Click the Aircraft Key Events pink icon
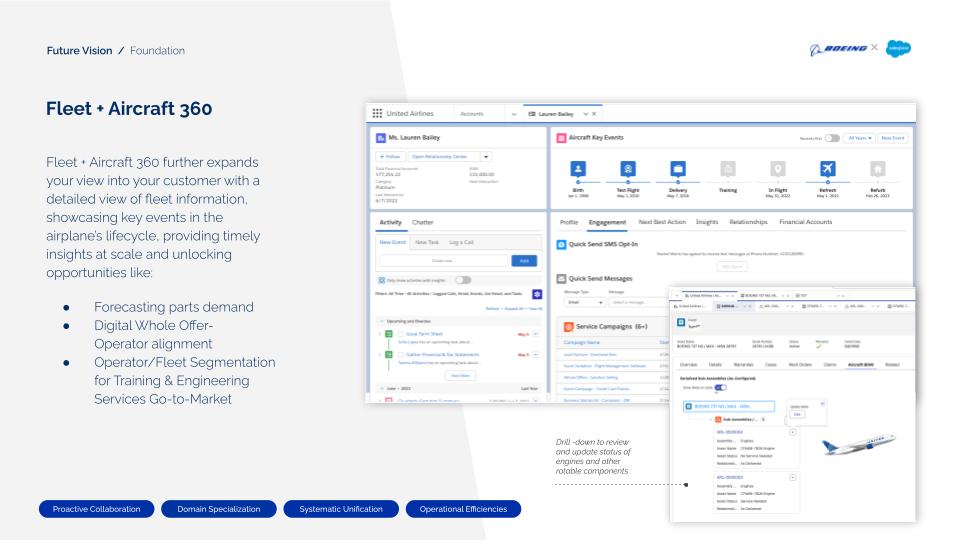The width and height of the screenshot is (960, 540). [561, 138]
